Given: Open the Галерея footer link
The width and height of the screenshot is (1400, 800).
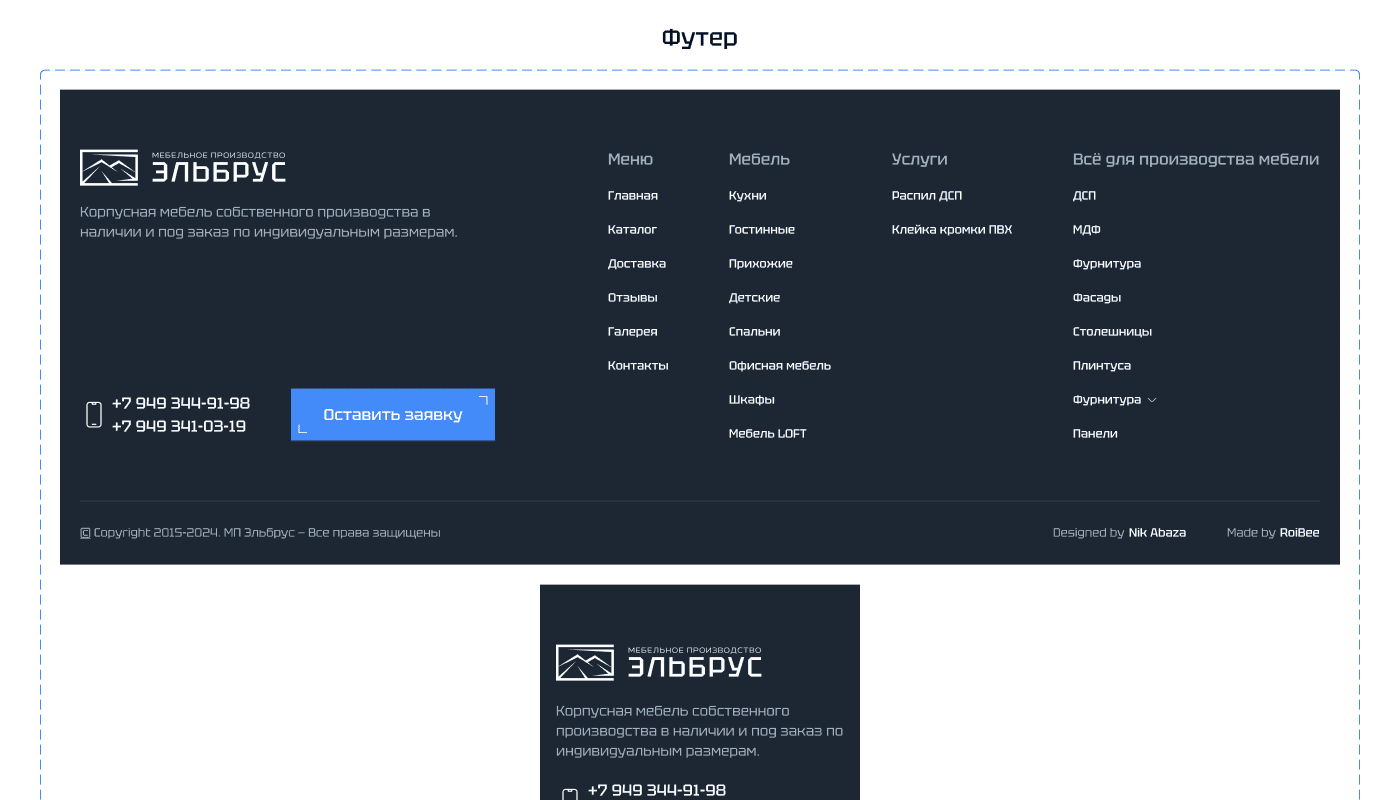Looking at the screenshot, I should (633, 332).
